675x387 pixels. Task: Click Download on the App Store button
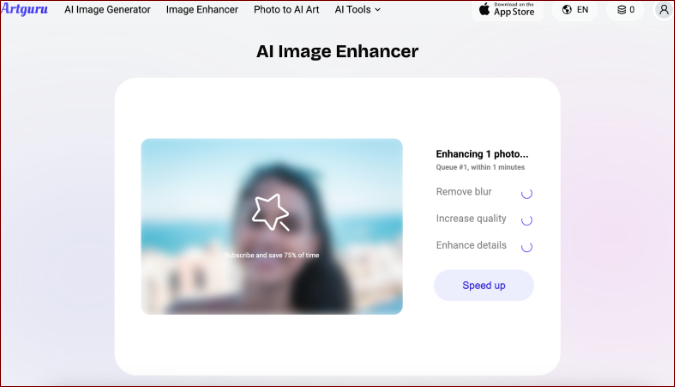508,9
